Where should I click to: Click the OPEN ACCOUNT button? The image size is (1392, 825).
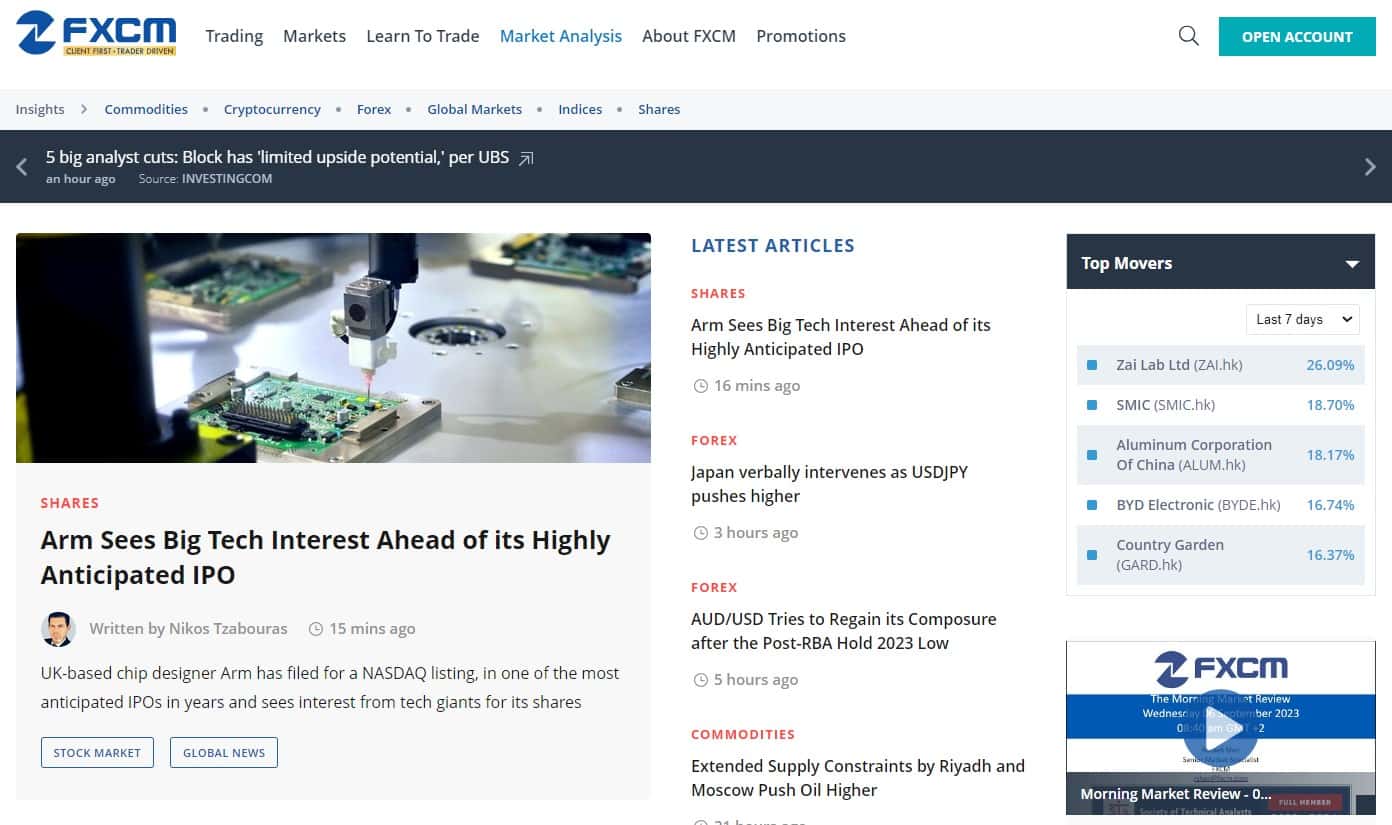(x=1297, y=37)
